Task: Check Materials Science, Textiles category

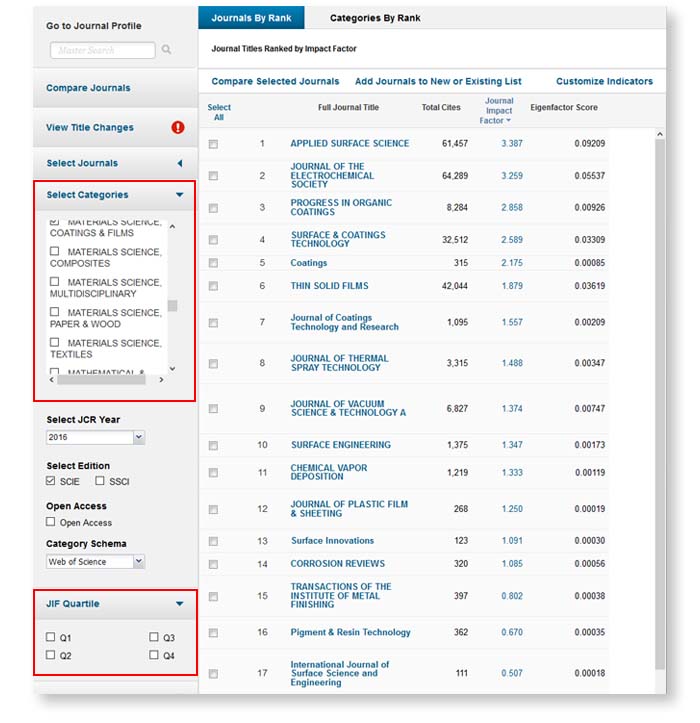Action: 54,342
